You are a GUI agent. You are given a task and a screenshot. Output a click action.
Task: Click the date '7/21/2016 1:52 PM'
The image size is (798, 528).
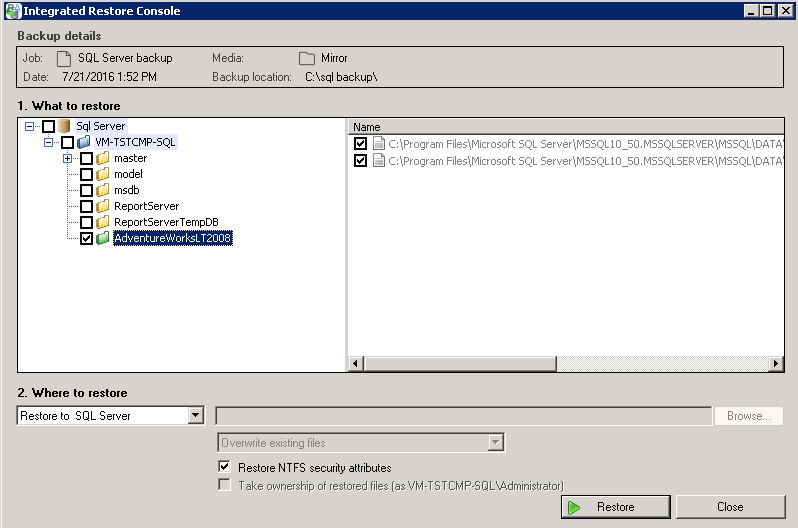coord(109,77)
